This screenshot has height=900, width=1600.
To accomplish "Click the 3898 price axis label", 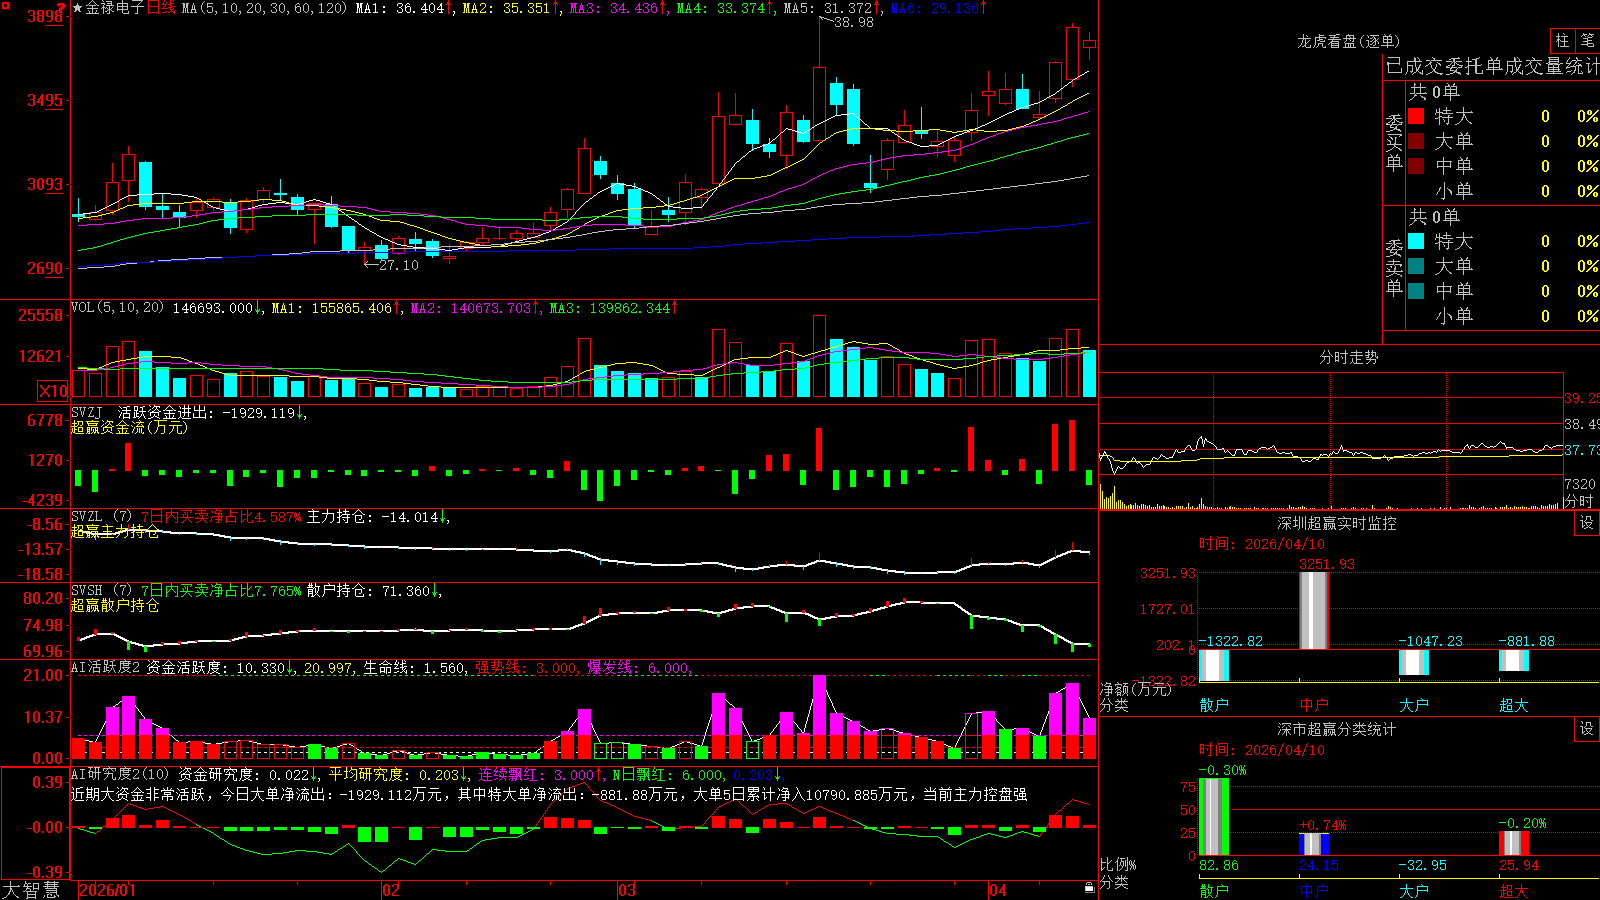I will (46, 16).
